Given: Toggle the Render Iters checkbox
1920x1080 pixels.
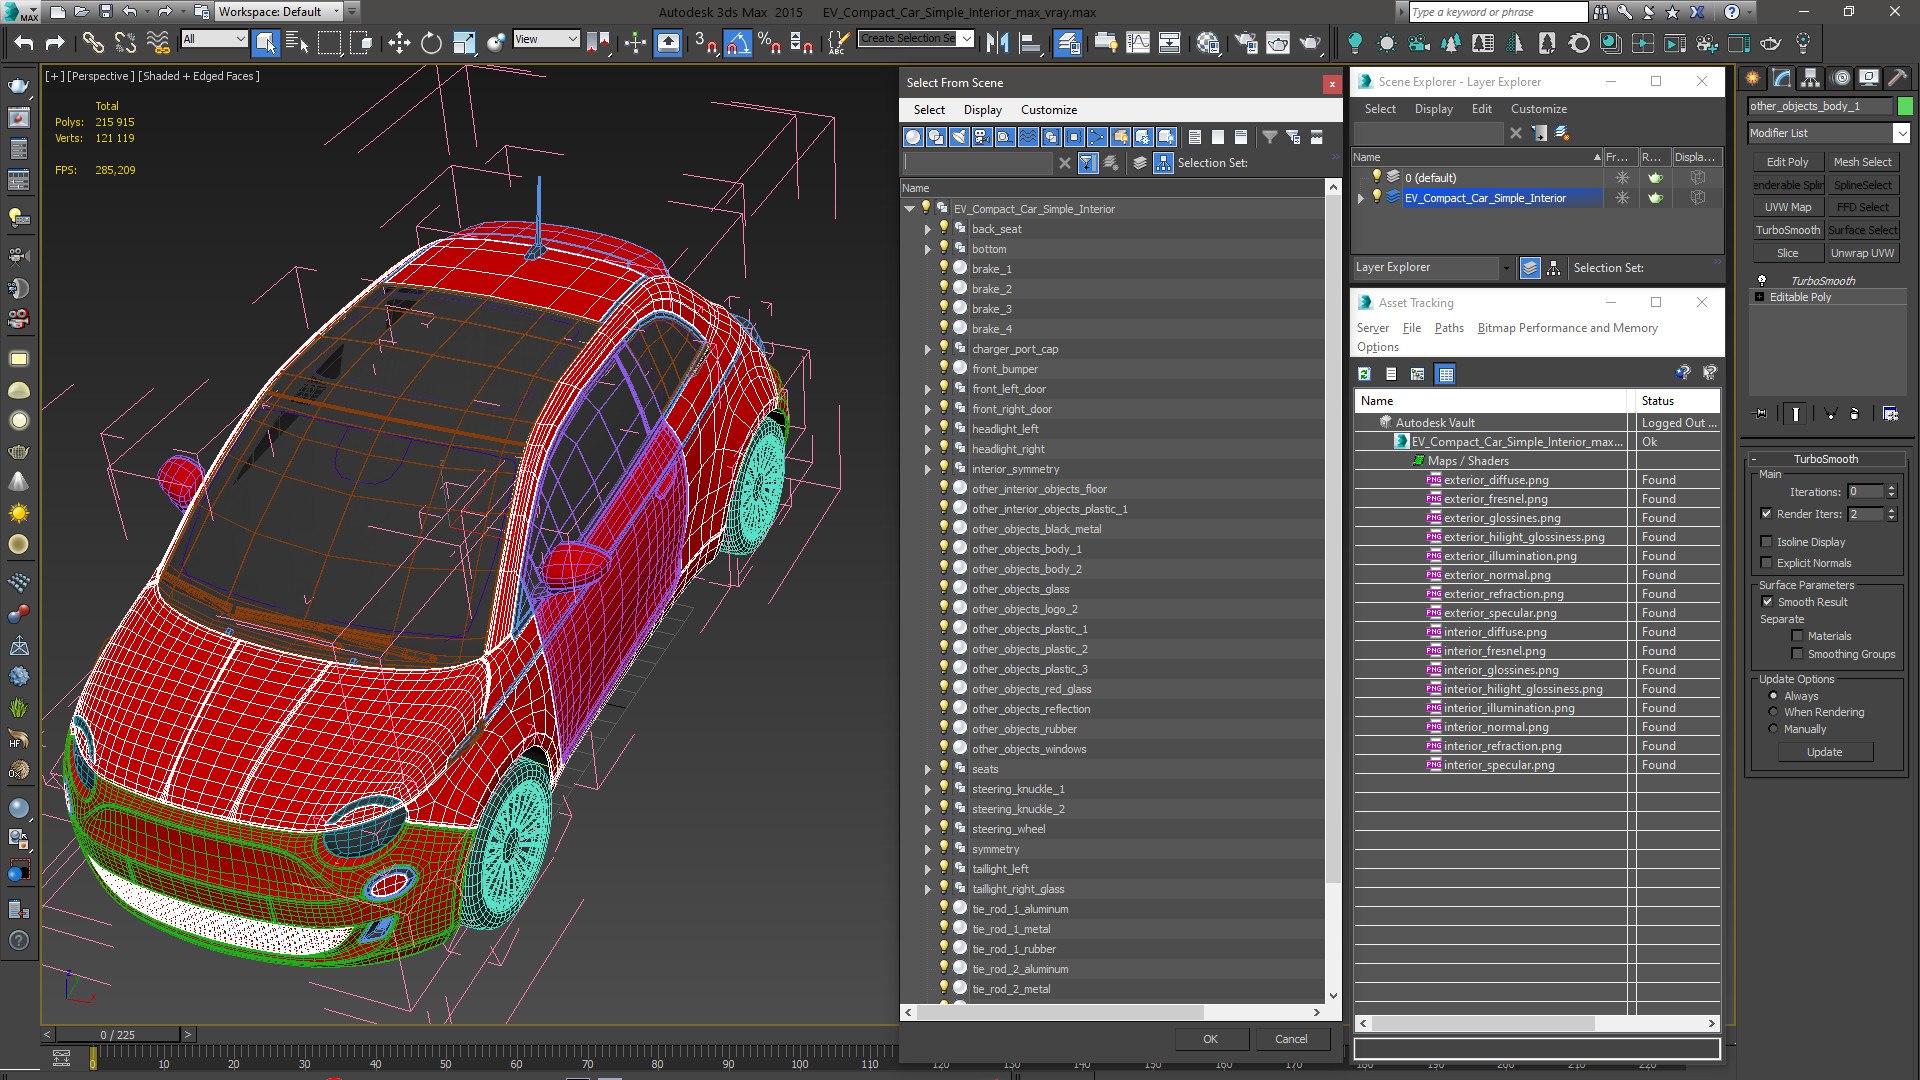Looking at the screenshot, I should click(1767, 514).
